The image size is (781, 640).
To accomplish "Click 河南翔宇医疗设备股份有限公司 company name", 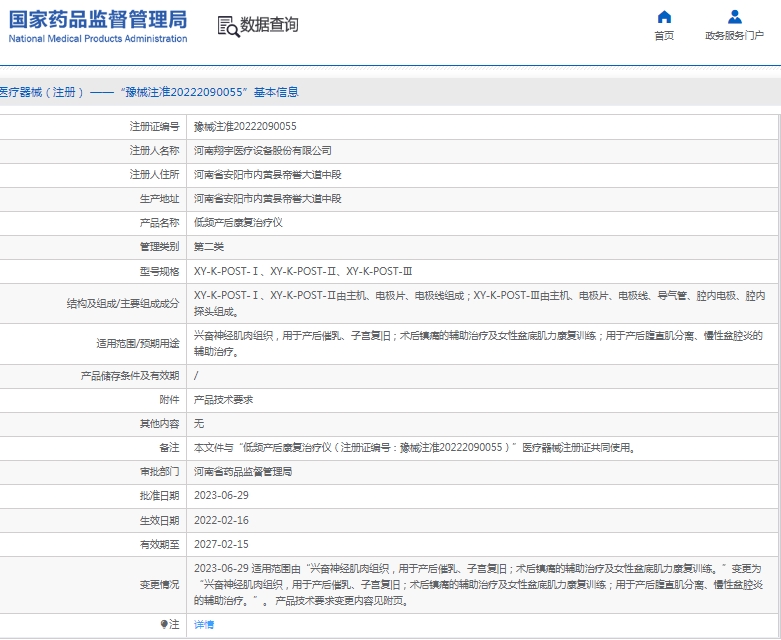I will [x=262, y=150].
